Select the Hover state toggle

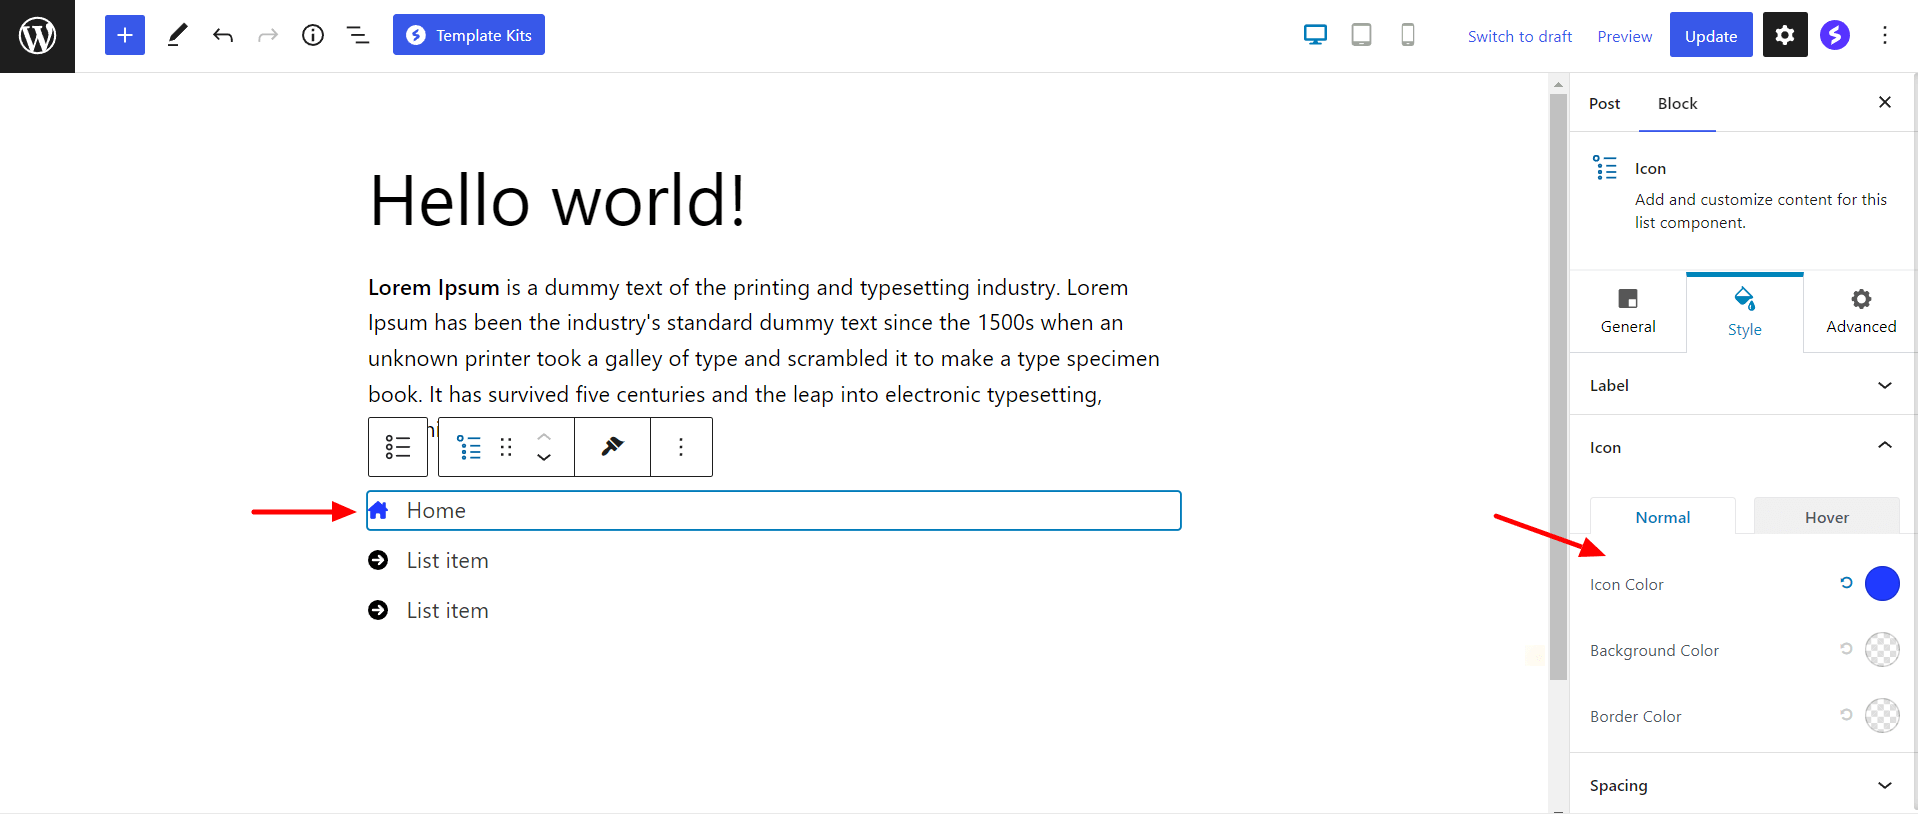1826,517
